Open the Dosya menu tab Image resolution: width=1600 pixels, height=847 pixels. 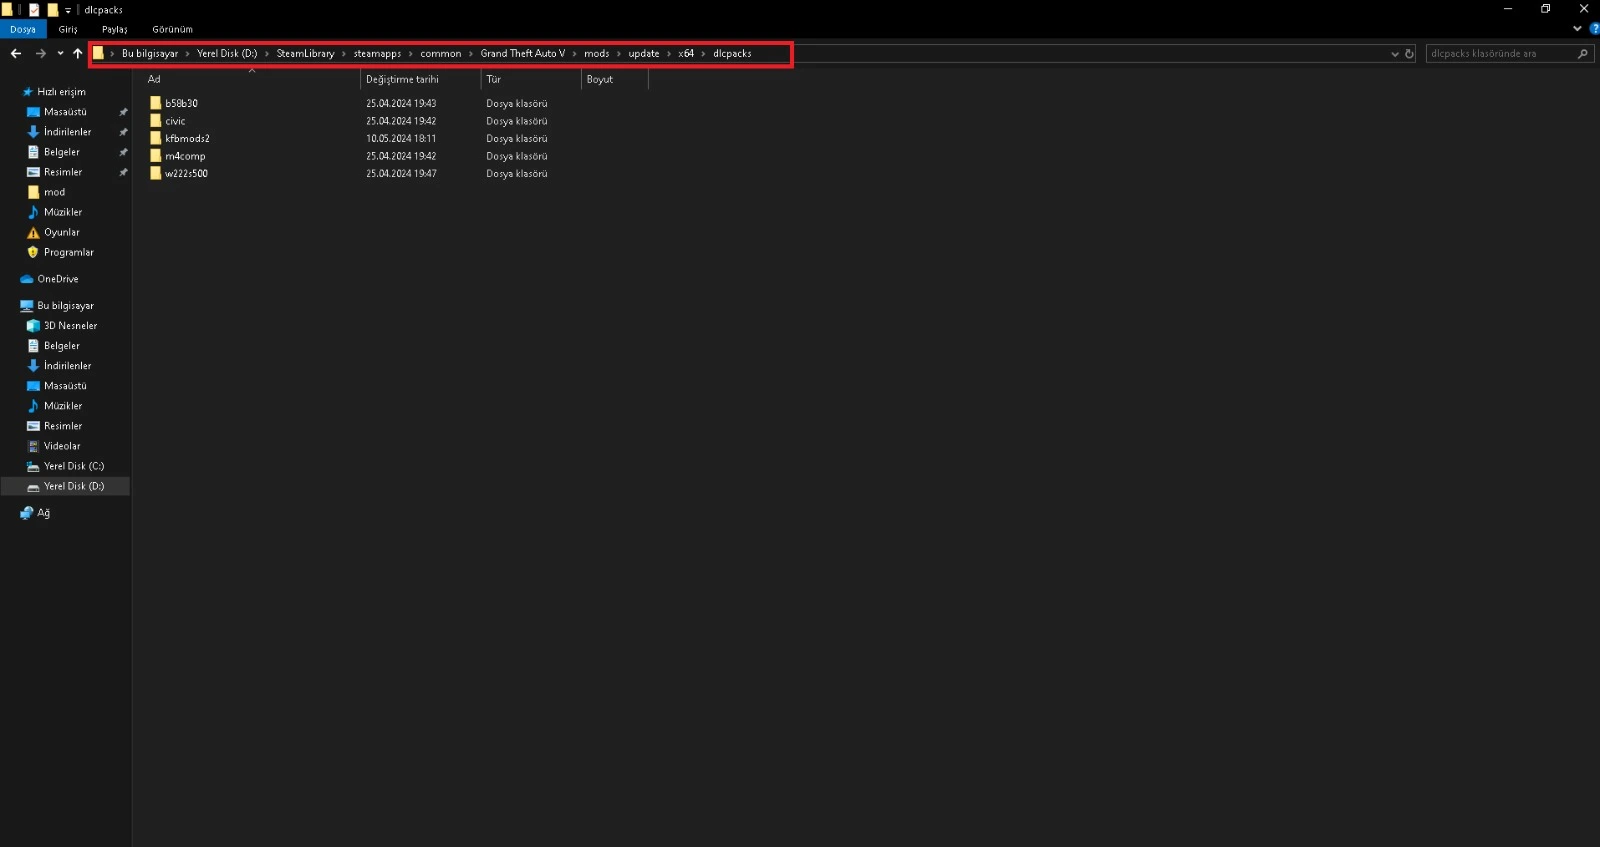point(23,30)
